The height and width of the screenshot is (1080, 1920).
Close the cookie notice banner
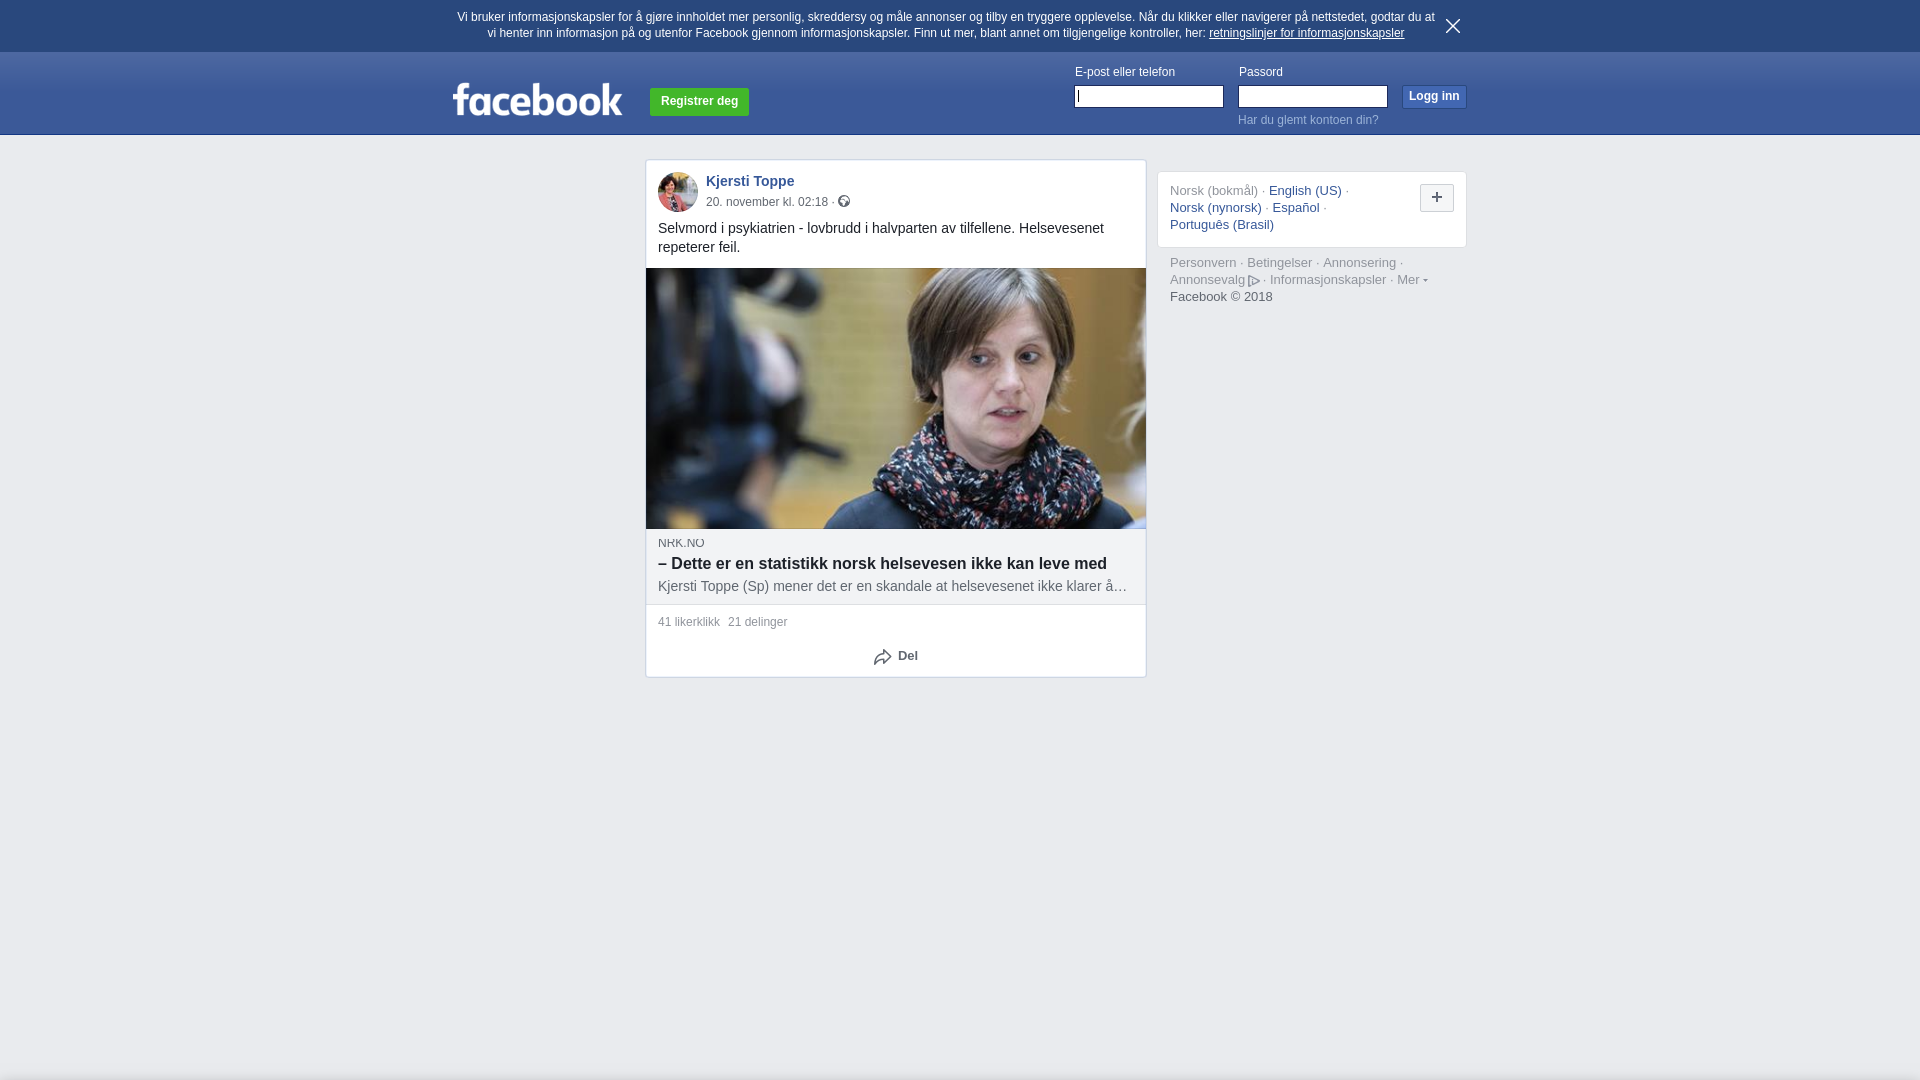(x=1453, y=26)
